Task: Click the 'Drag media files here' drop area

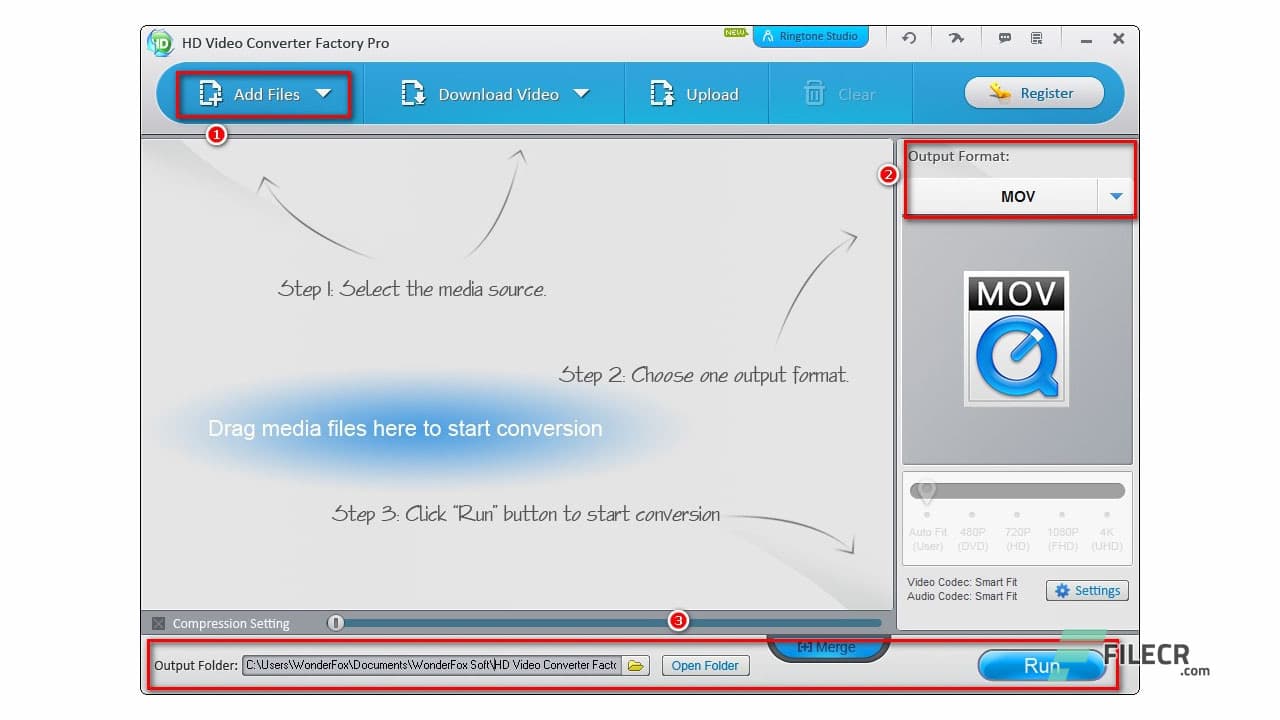Action: pyautogui.click(x=406, y=428)
